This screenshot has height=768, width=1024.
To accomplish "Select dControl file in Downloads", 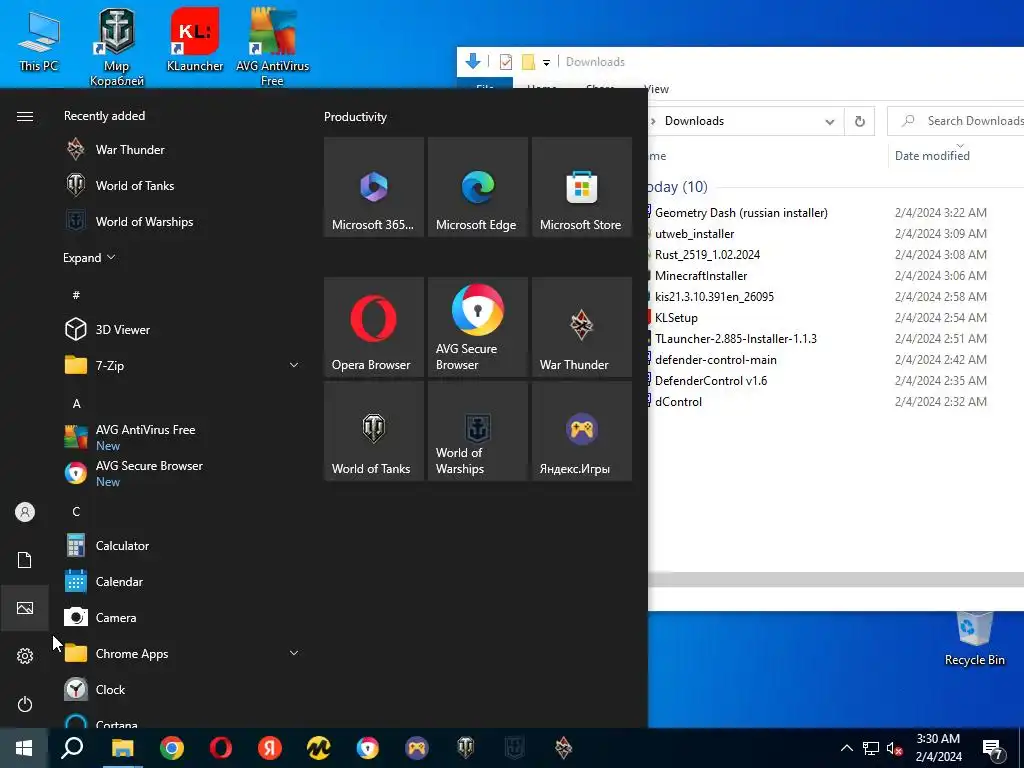I will 678,402.
